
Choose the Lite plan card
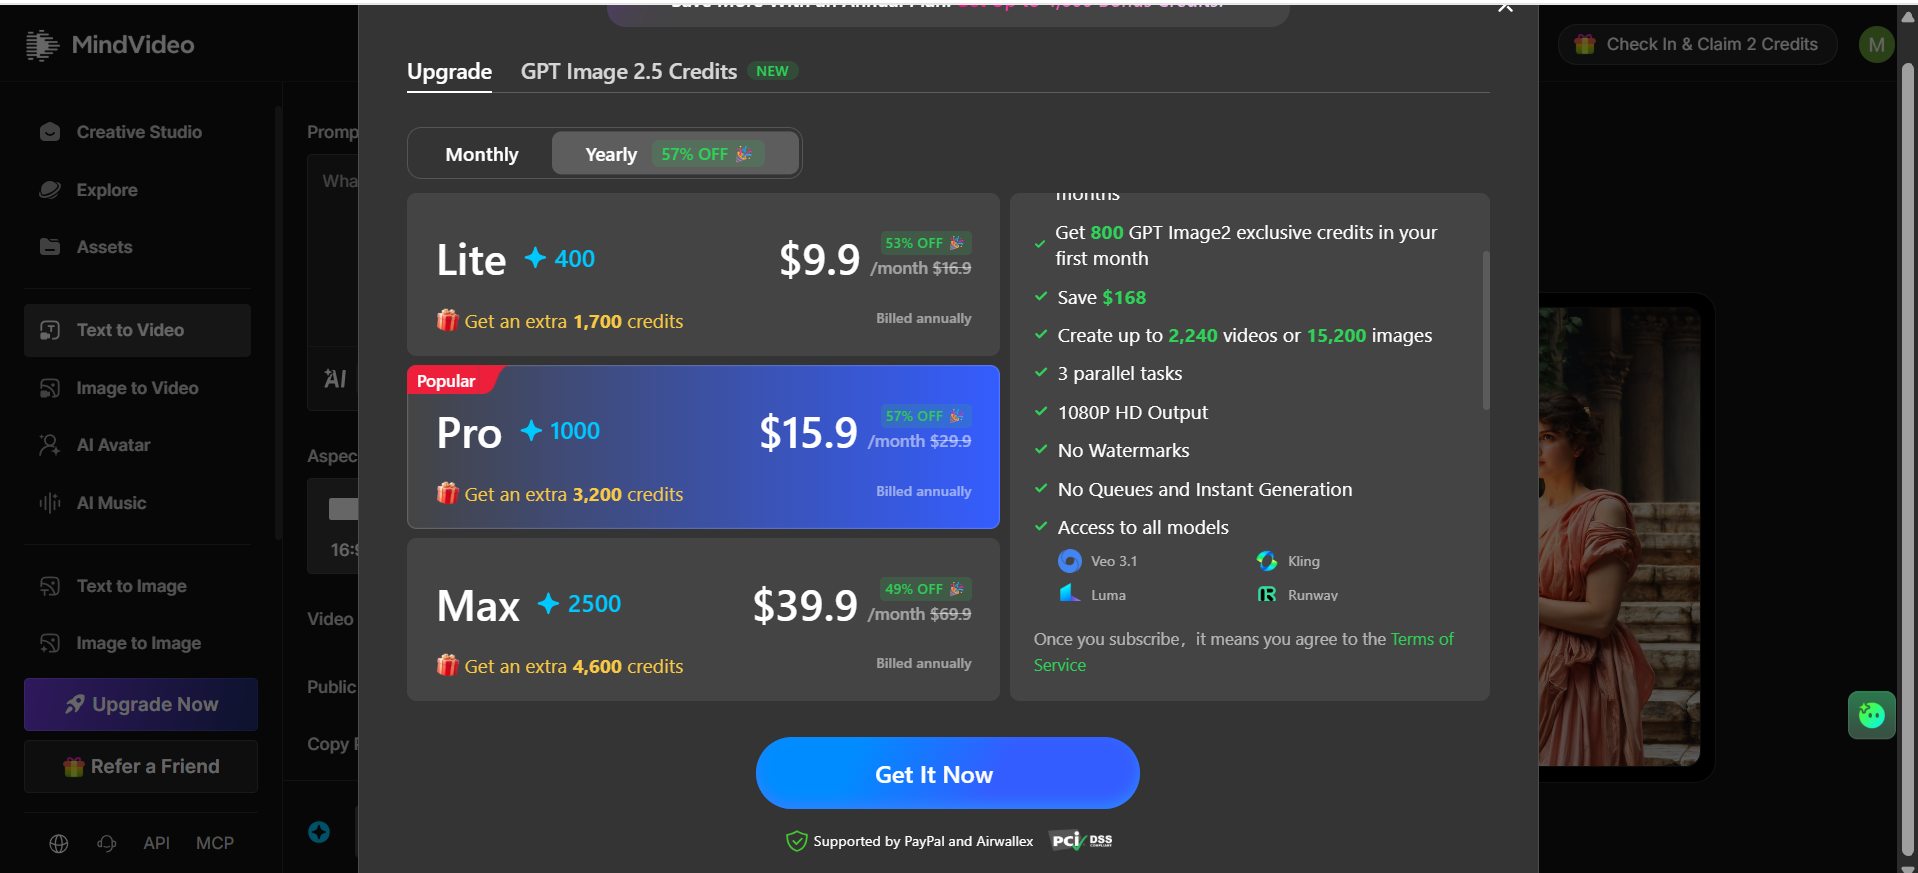coord(703,275)
